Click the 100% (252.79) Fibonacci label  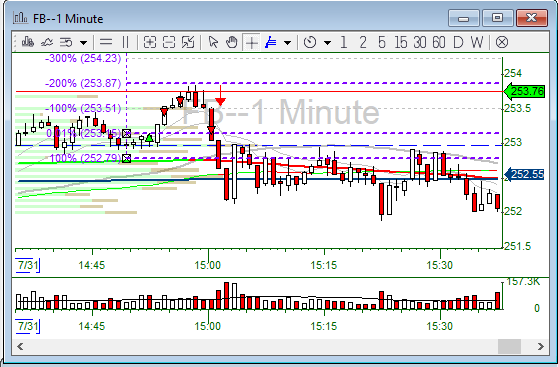[85, 158]
